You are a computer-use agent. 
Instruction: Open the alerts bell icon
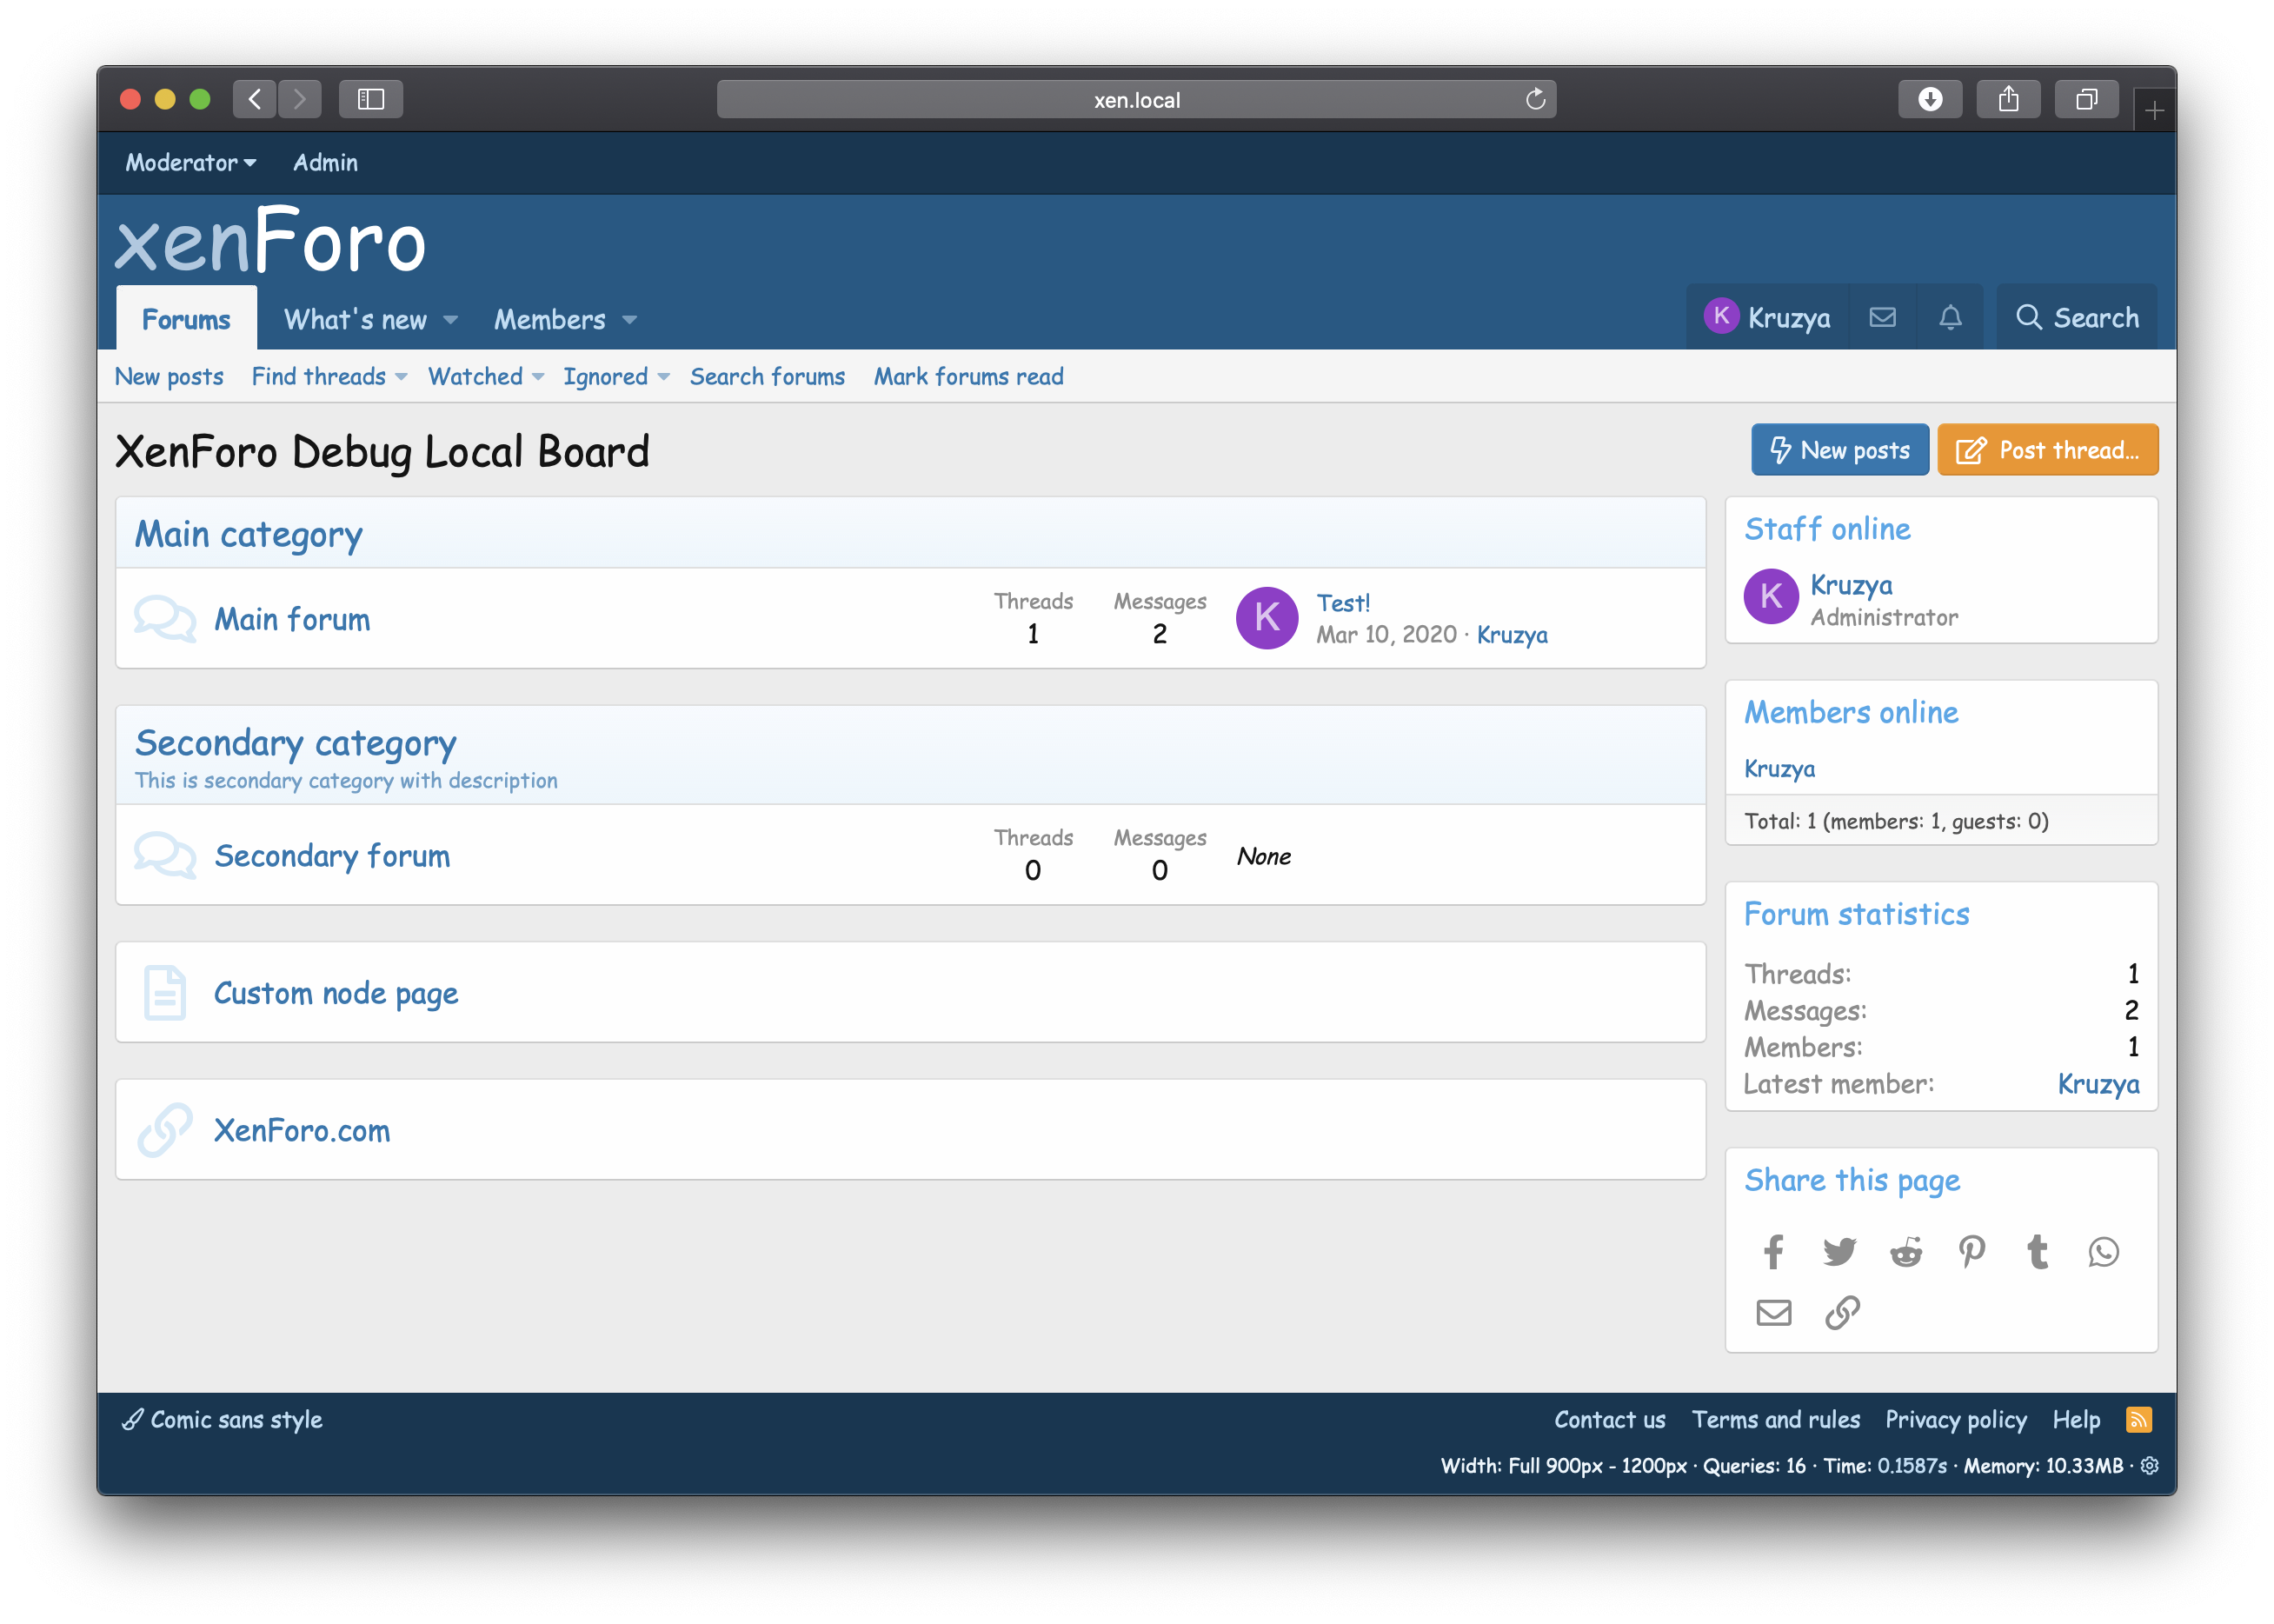coord(1950,317)
